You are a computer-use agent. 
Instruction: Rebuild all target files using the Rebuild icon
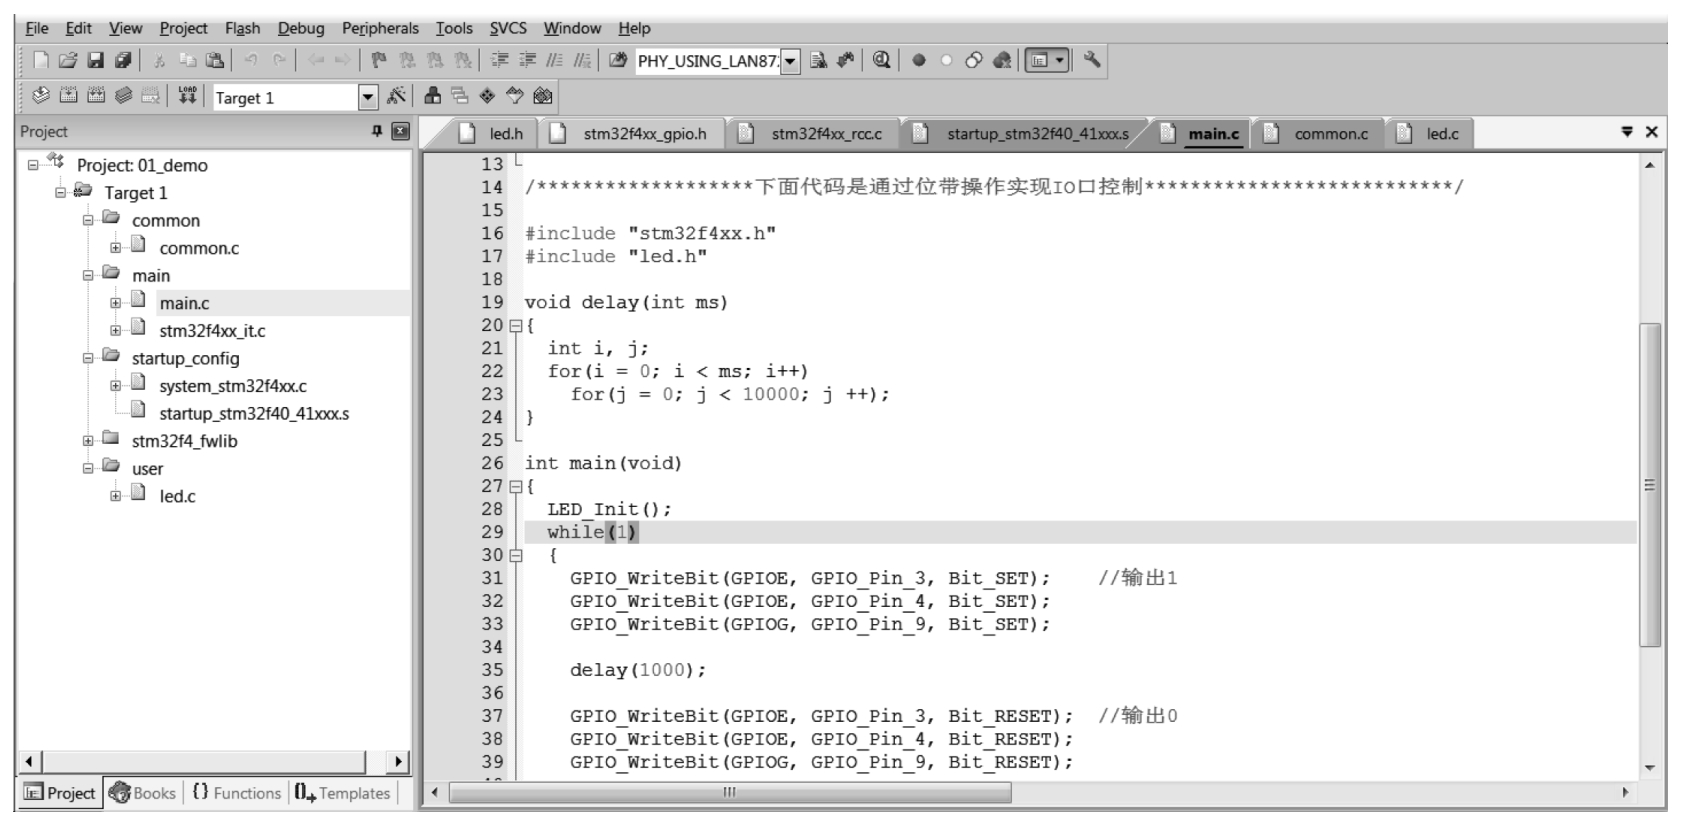pos(96,96)
